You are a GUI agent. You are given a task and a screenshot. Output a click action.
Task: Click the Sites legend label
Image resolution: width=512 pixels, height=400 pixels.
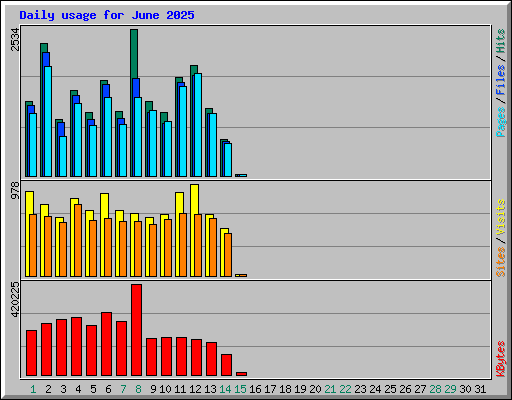[x=500, y=262]
